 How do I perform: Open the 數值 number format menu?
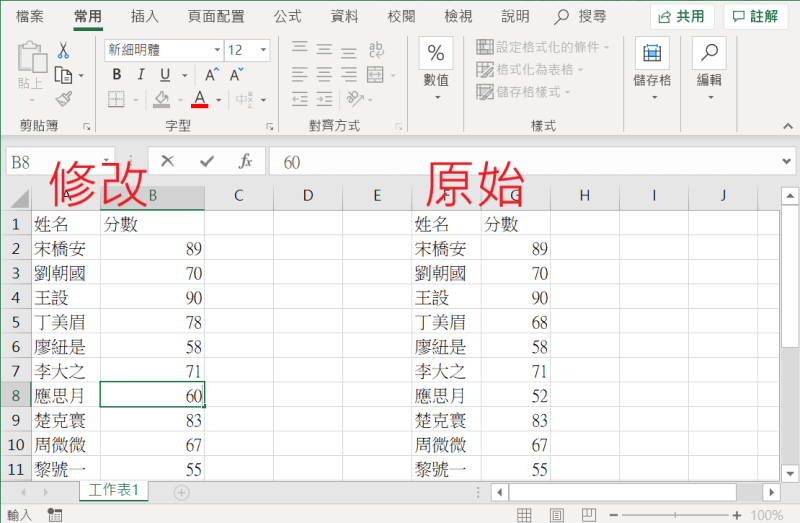pos(436,69)
